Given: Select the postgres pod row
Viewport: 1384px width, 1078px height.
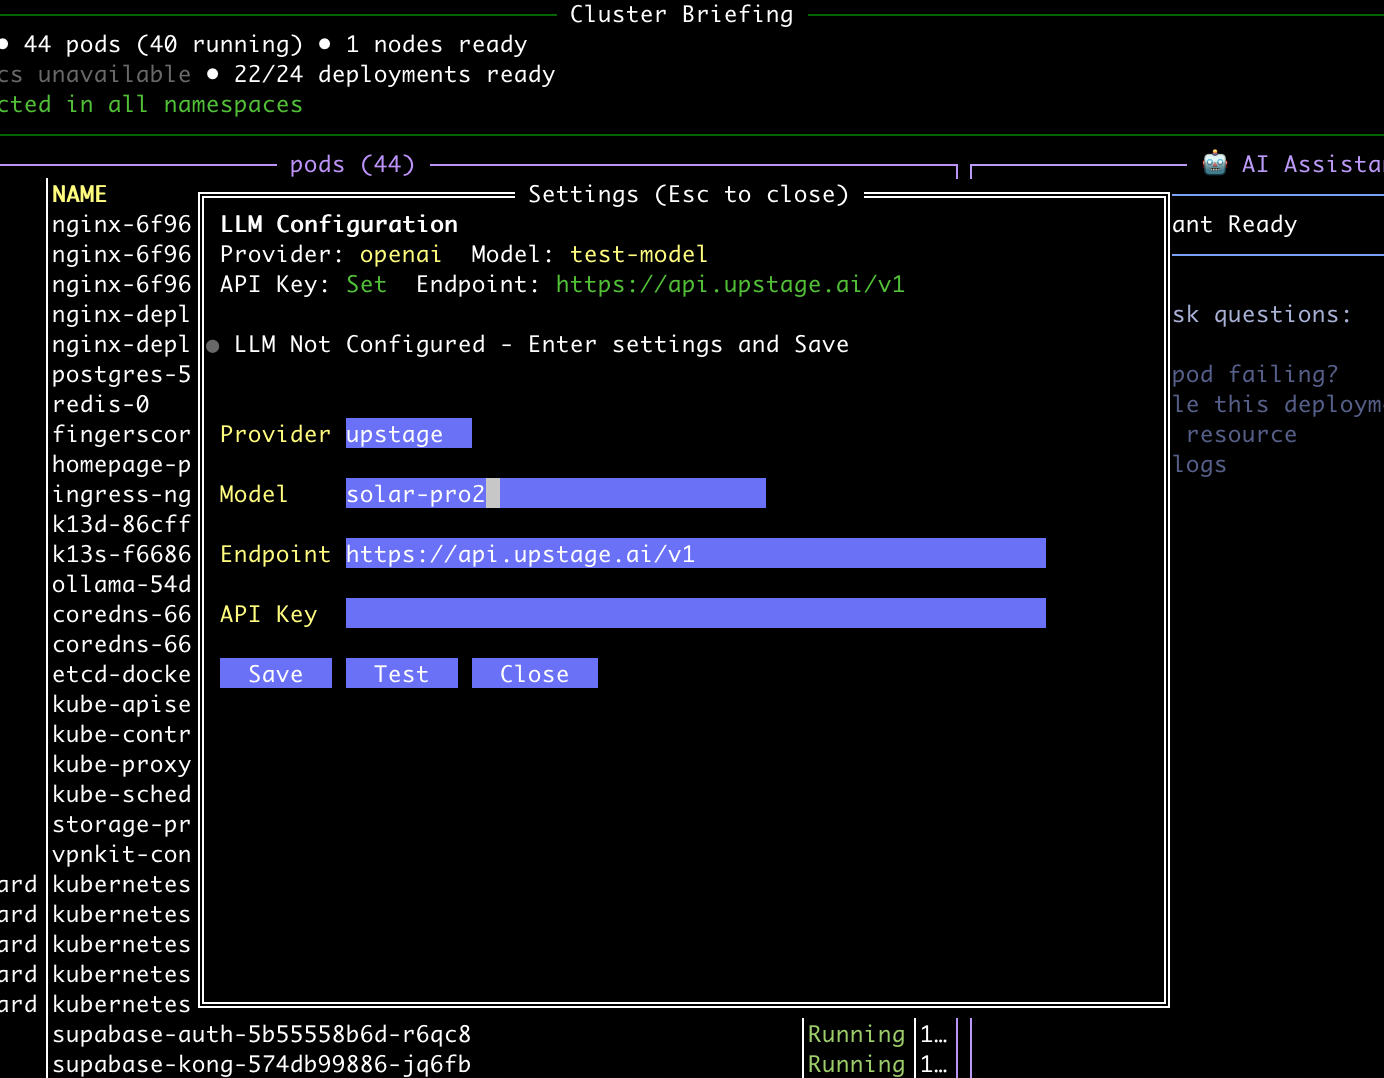Looking at the screenshot, I should pos(121,374).
